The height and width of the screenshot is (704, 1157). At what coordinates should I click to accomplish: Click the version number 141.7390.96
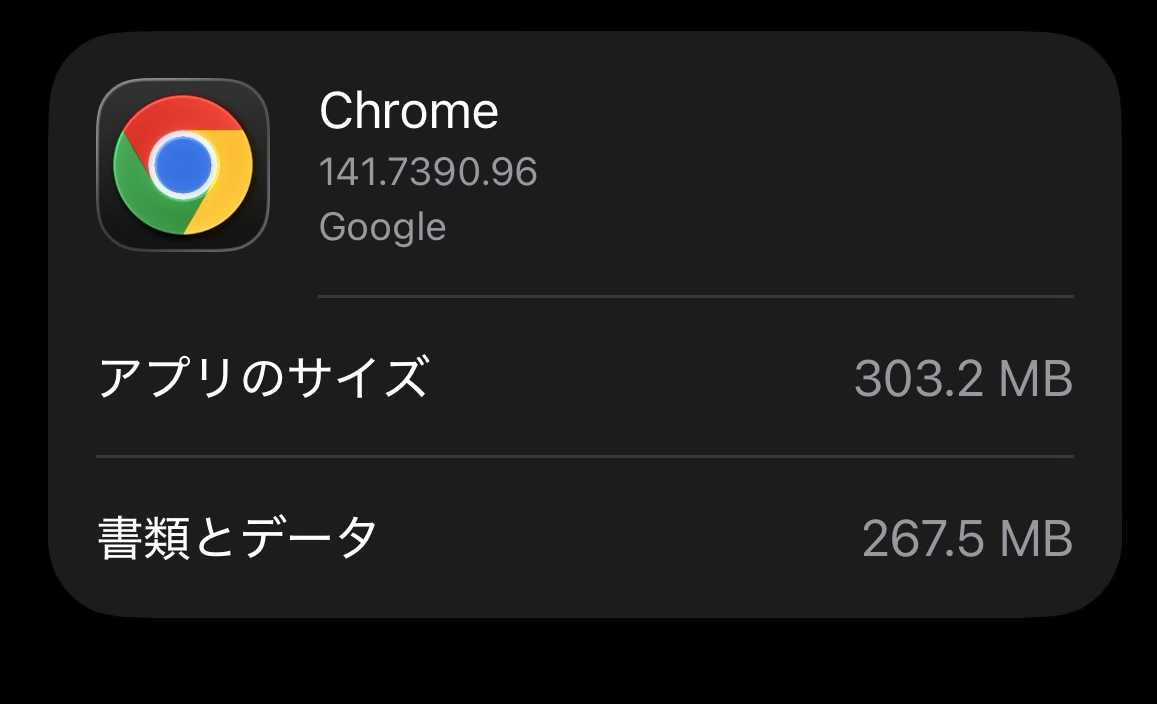(428, 172)
